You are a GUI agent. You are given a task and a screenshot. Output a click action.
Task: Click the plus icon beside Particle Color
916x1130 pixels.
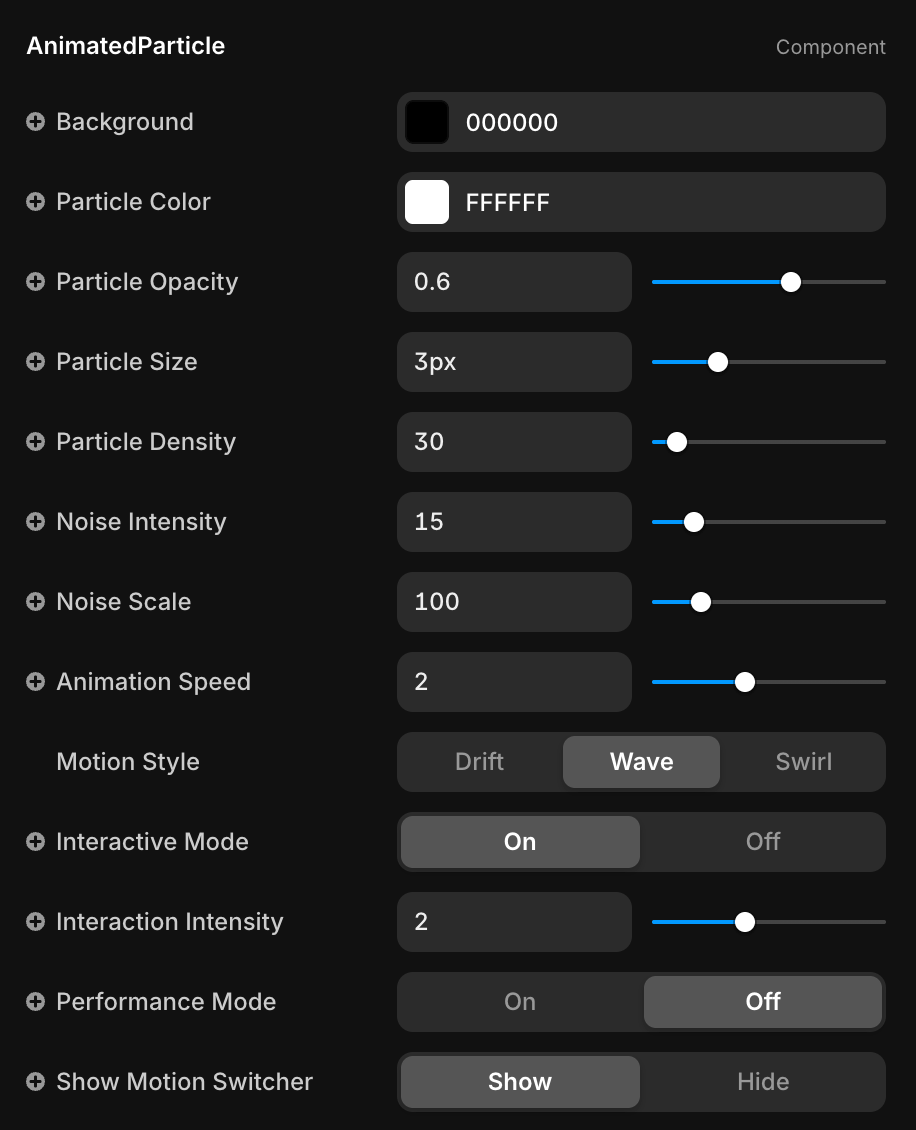[35, 202]
